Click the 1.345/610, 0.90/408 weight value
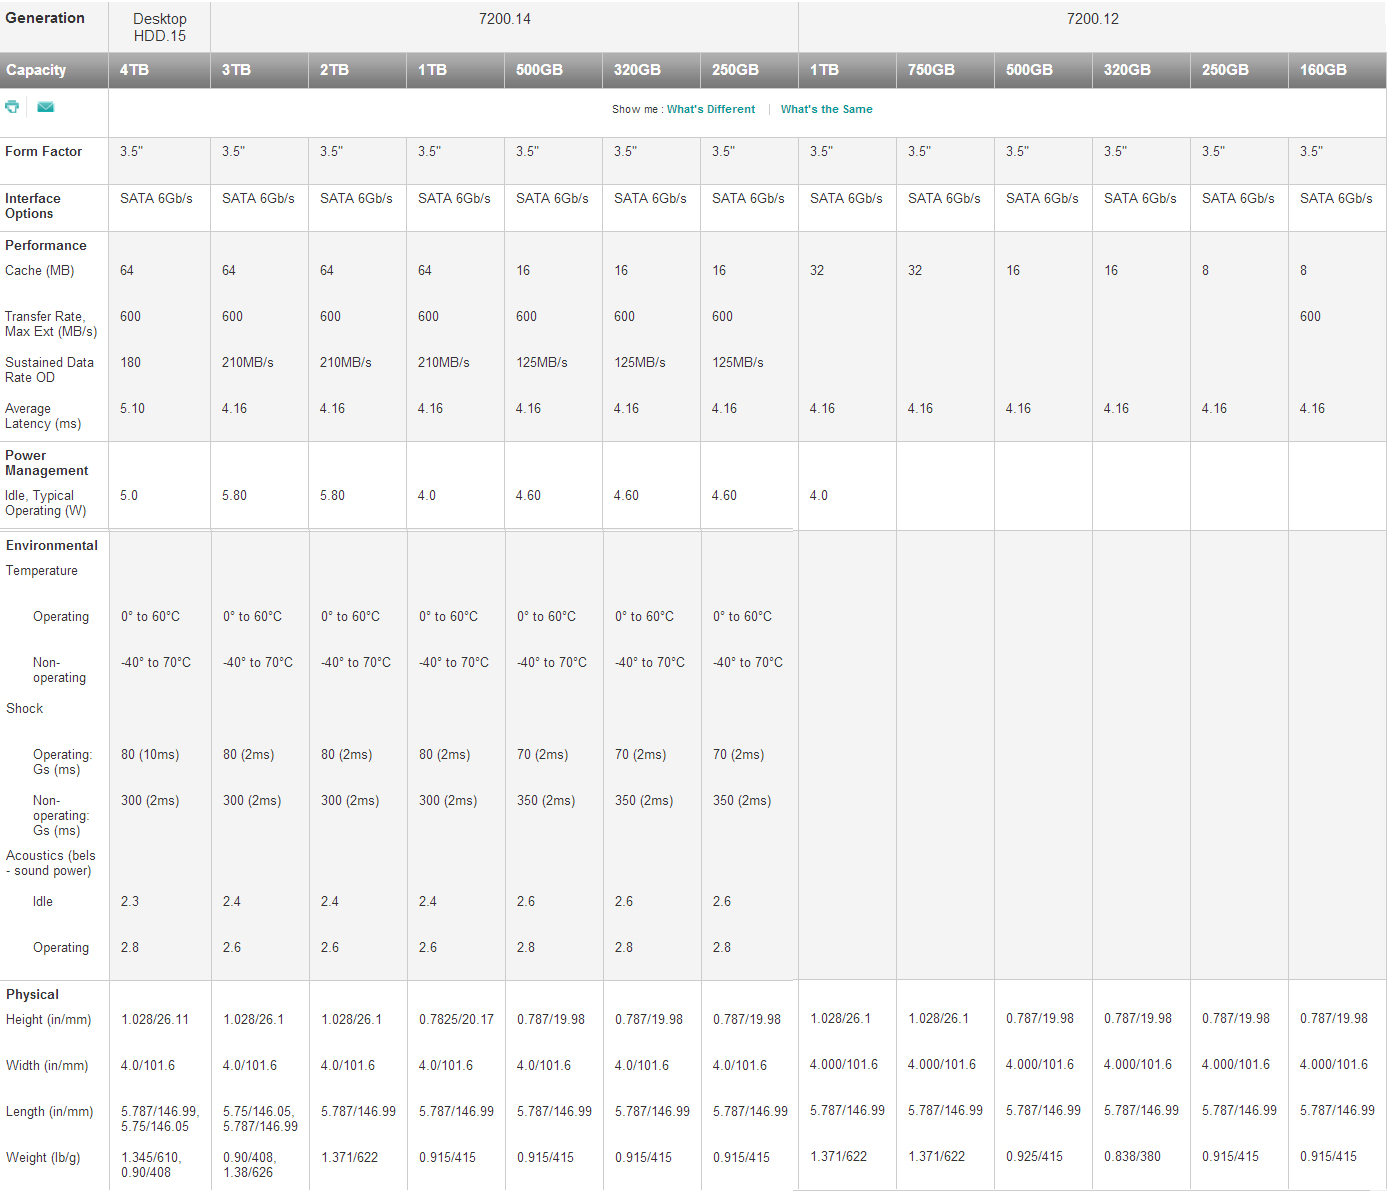Screen dimensions: 1389x1191 151,1165
